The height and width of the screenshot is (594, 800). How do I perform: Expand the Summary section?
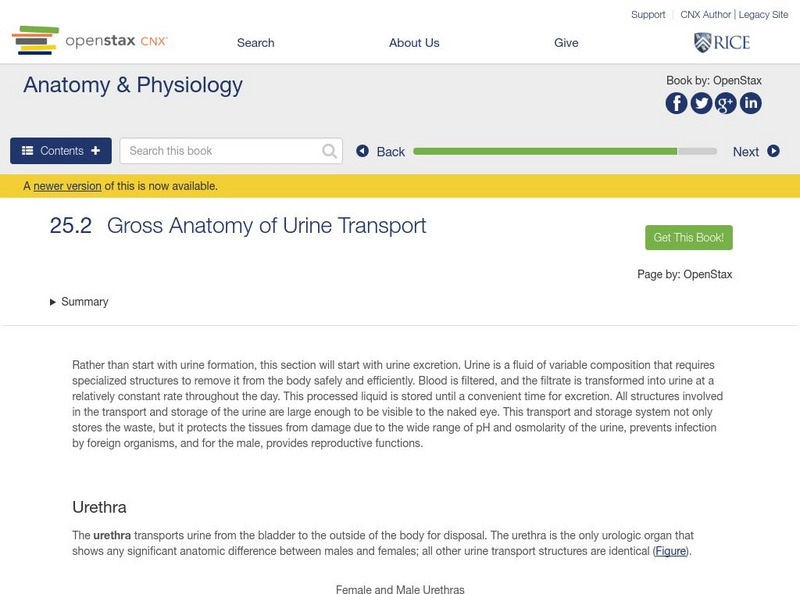click(79, 302)
